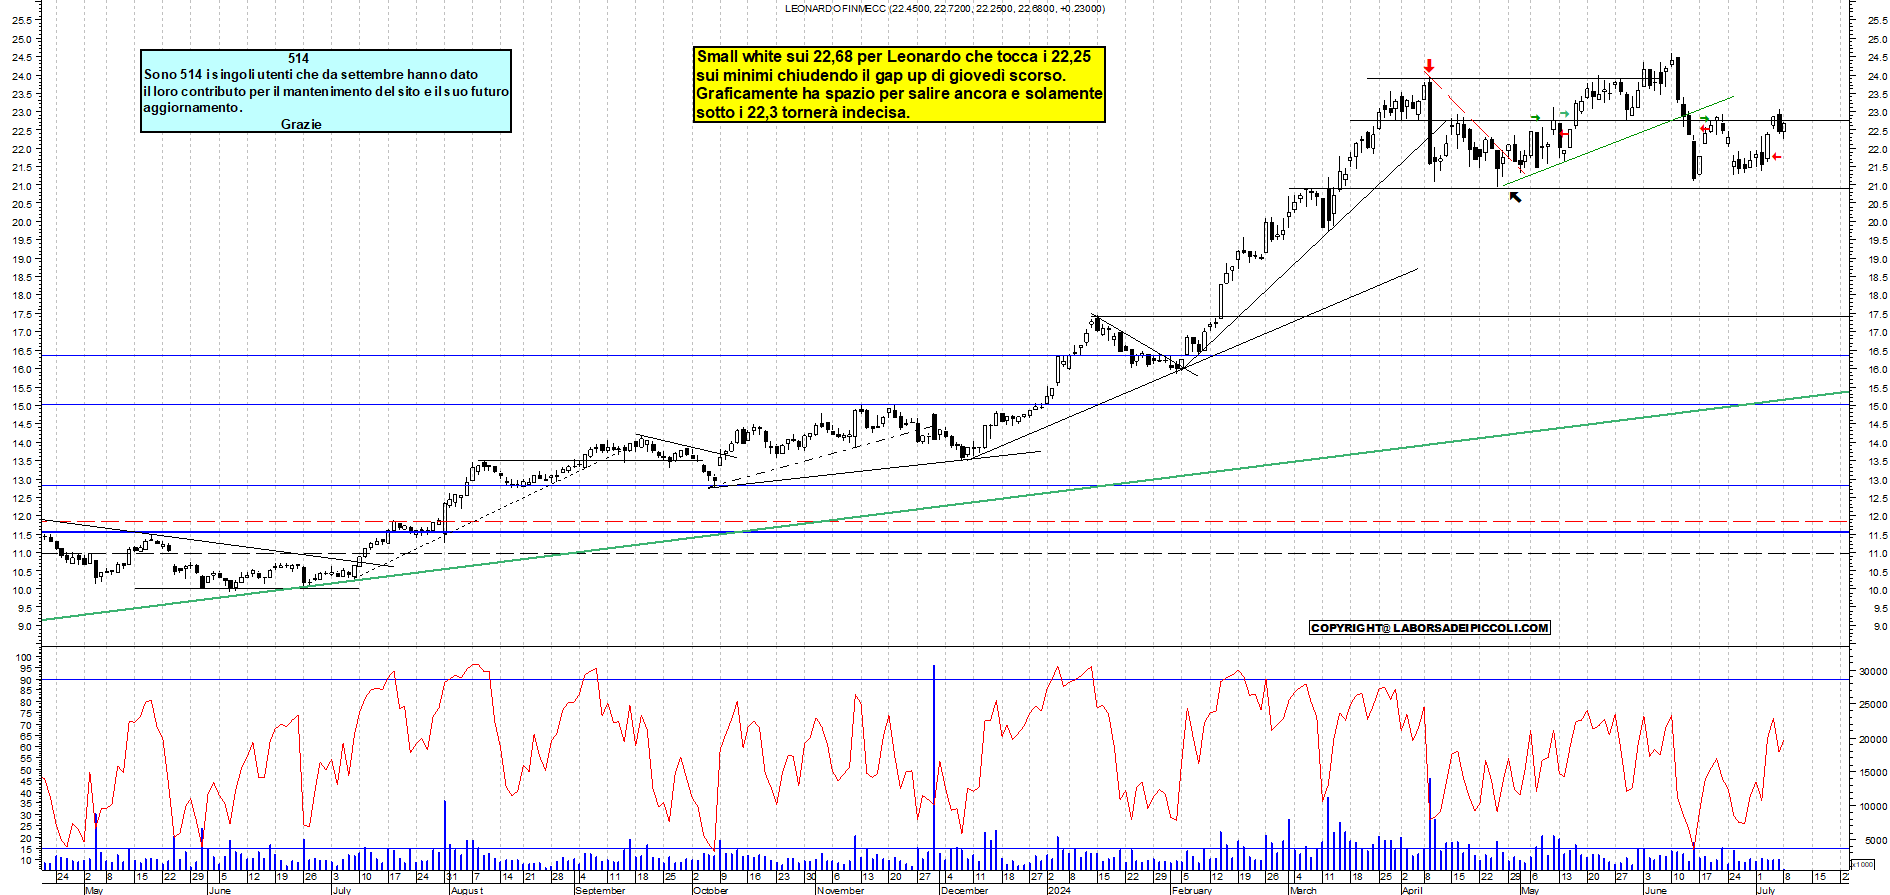
Task: Click the 10000 volume scale label
Action: (1873, 807)
